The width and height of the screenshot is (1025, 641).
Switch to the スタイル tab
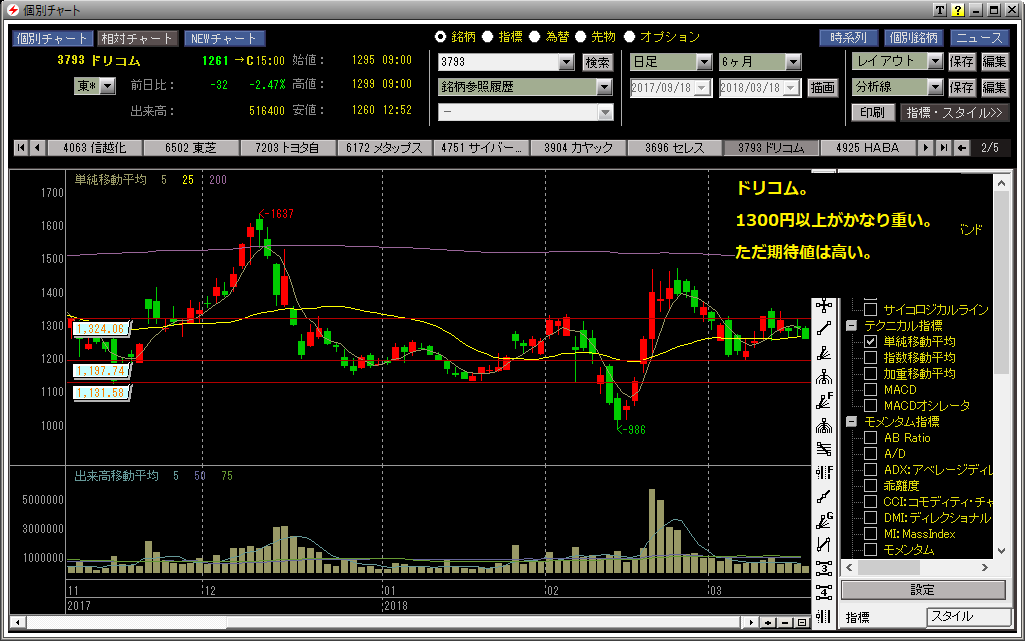click(x=968, y=616)
